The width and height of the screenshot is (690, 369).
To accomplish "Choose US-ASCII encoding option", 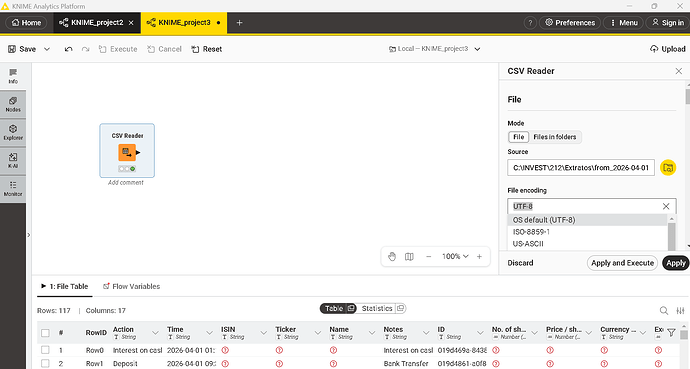I will 587,244.
